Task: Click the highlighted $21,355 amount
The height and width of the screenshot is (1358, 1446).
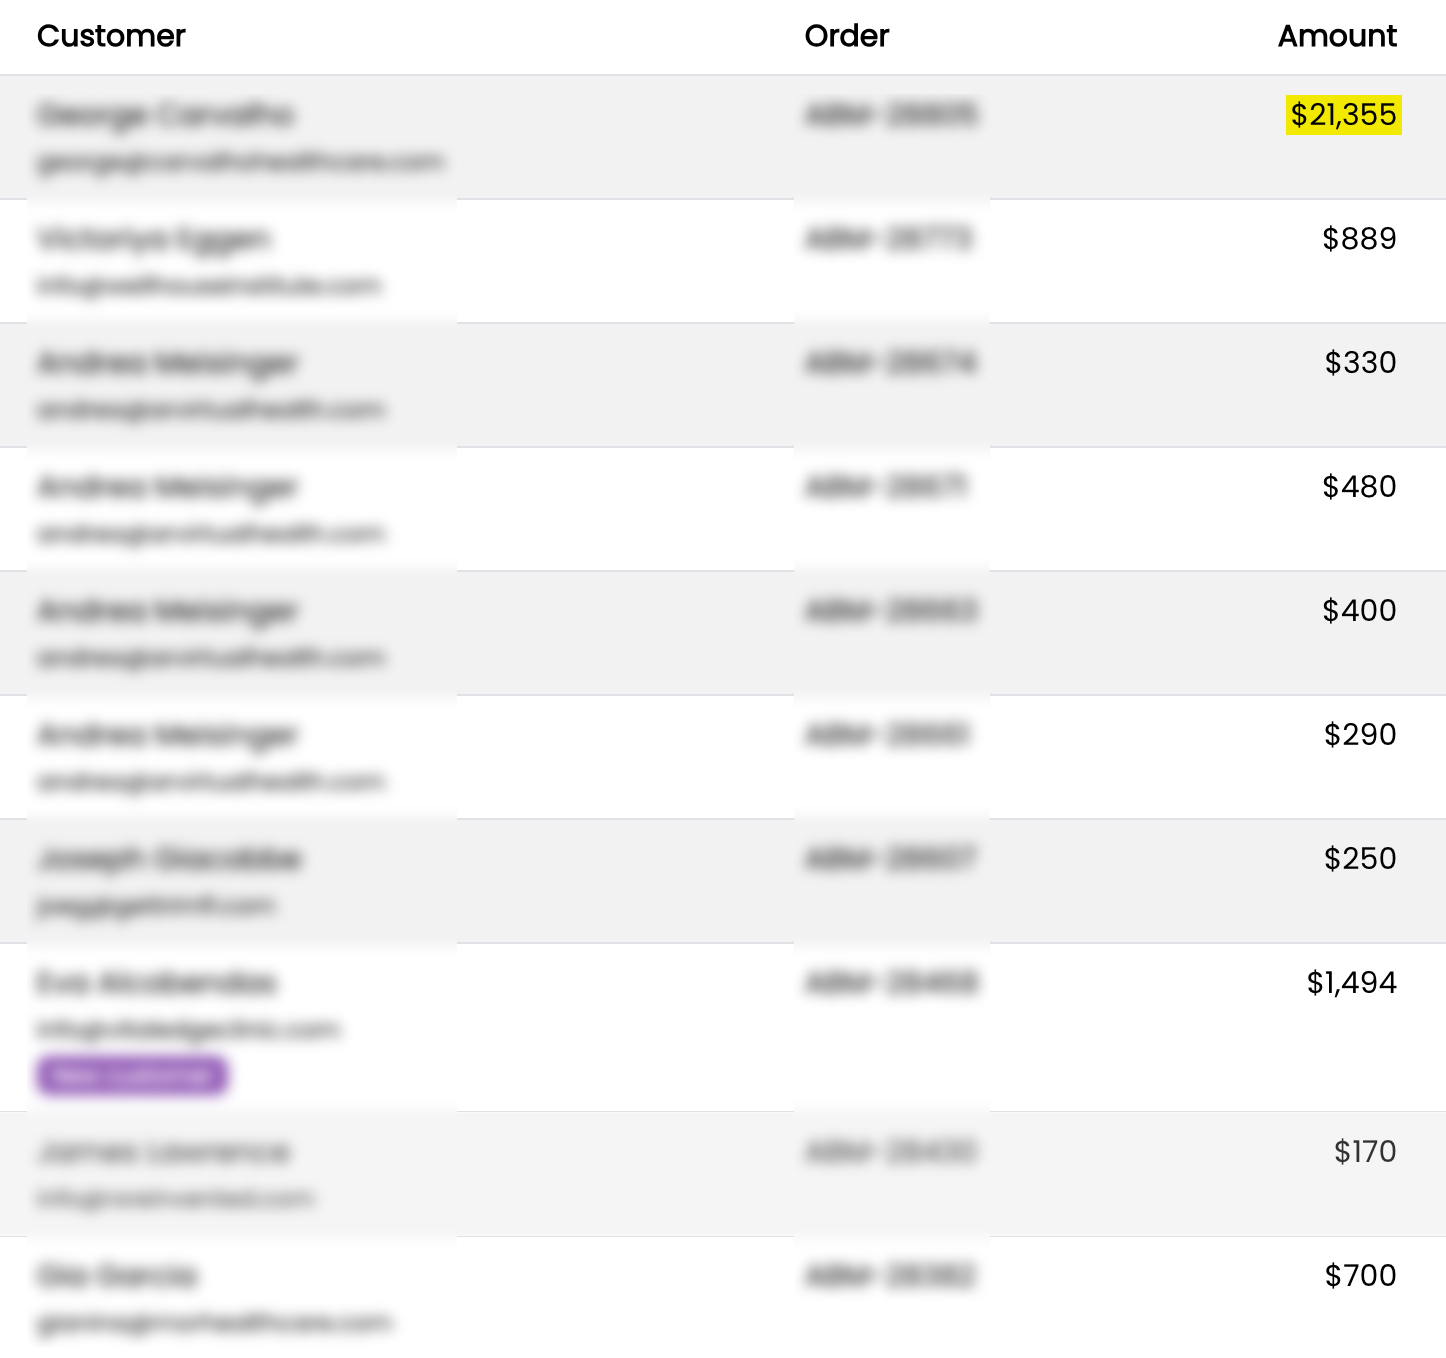Action: pyautogui.click(x=1343, y=115)
